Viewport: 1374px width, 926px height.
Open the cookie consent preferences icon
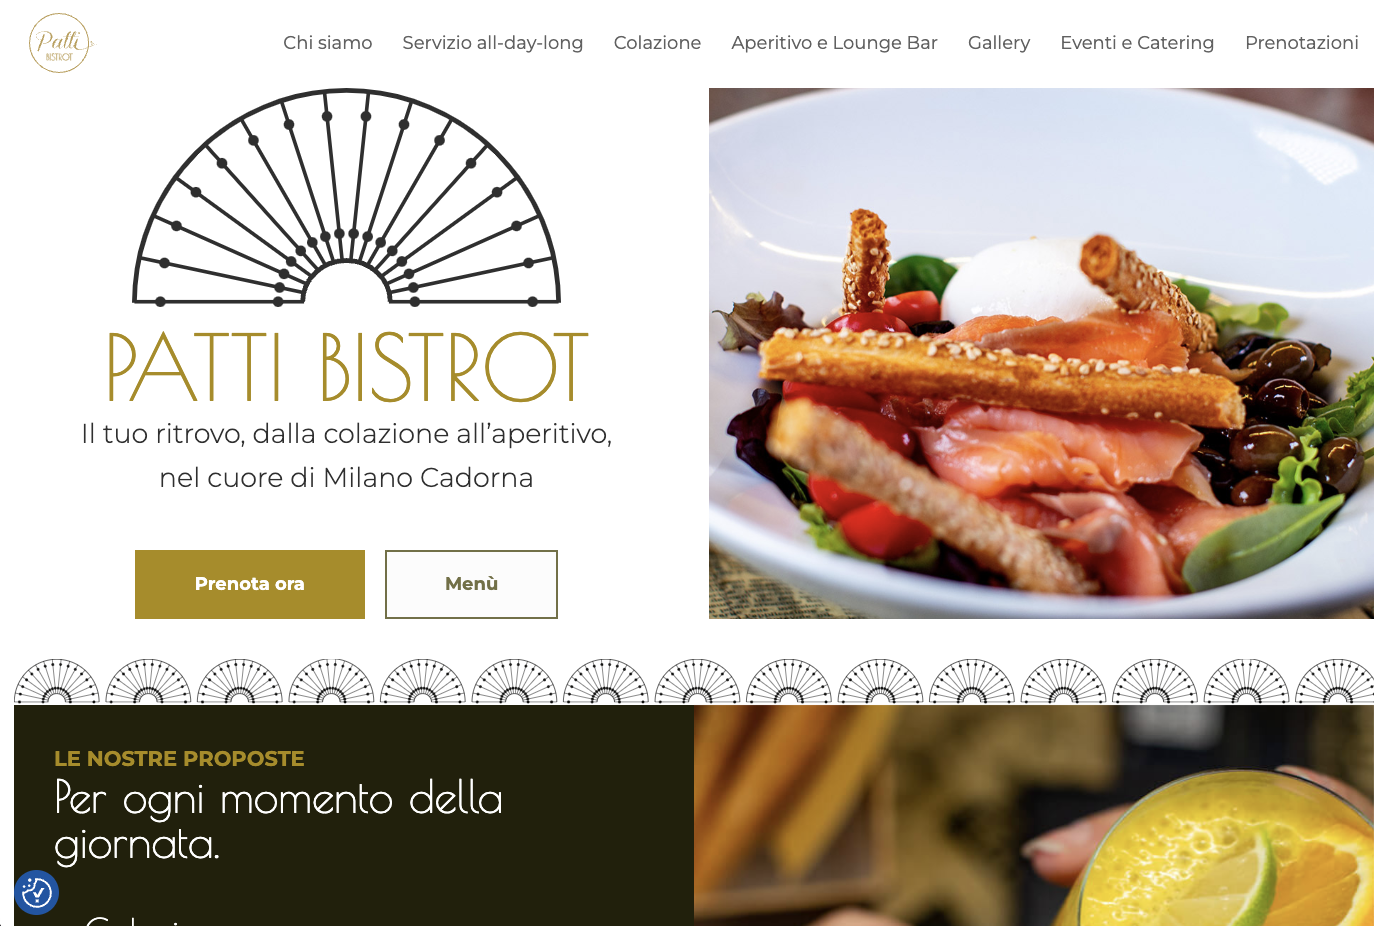(x=37, y=892)
